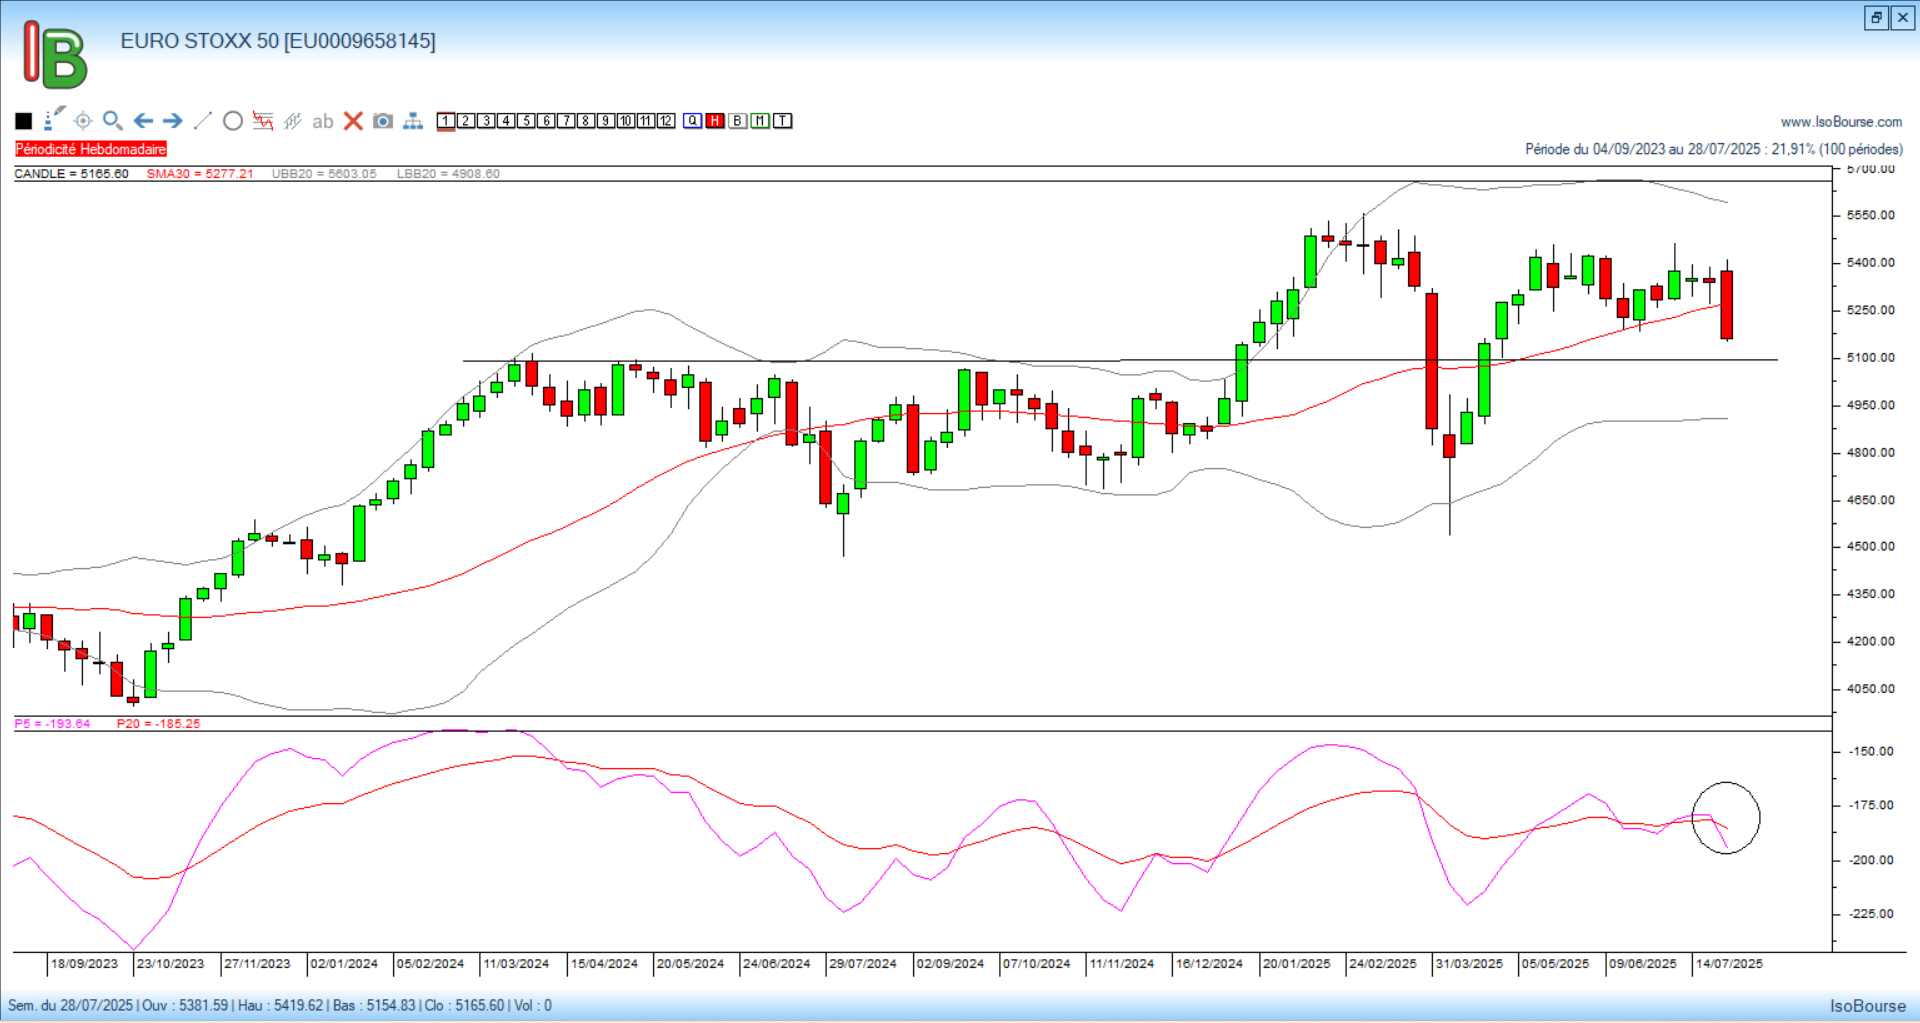
Task: Click the 14/07/2025 date axis label
Action: pos(1729,964)
